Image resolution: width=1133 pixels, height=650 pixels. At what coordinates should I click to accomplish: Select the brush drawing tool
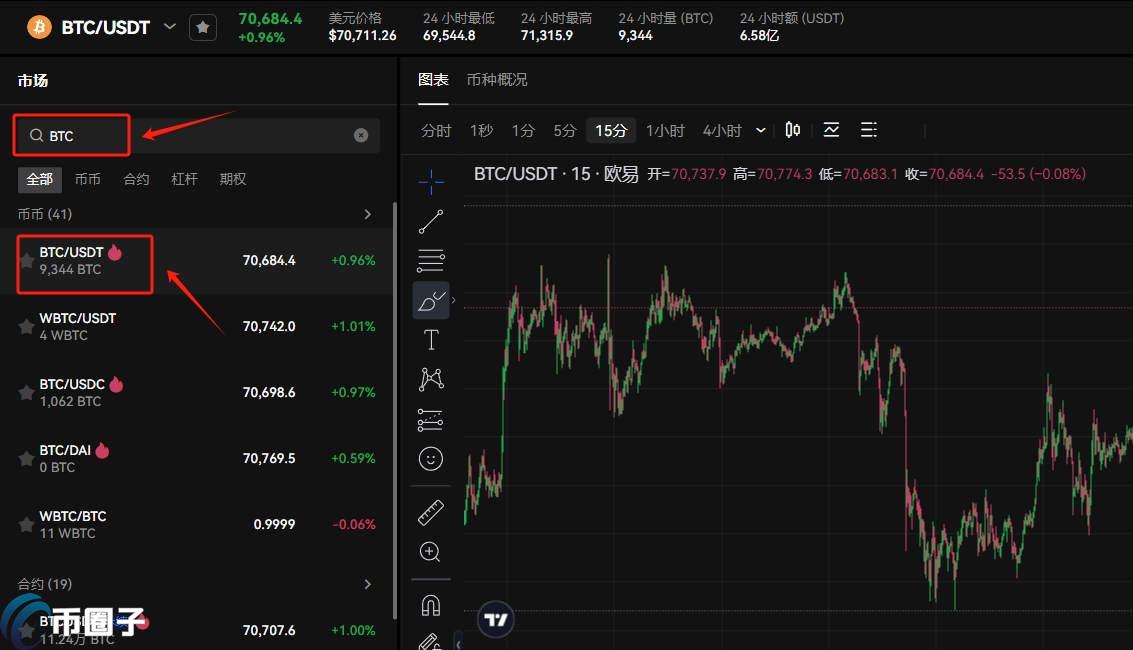point(431,300)
